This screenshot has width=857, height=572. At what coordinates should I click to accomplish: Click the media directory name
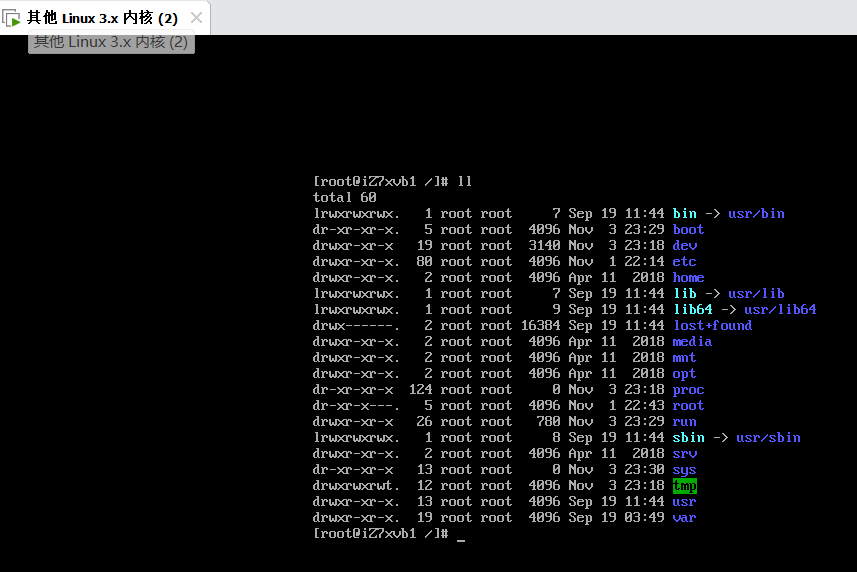click(692, 341)
